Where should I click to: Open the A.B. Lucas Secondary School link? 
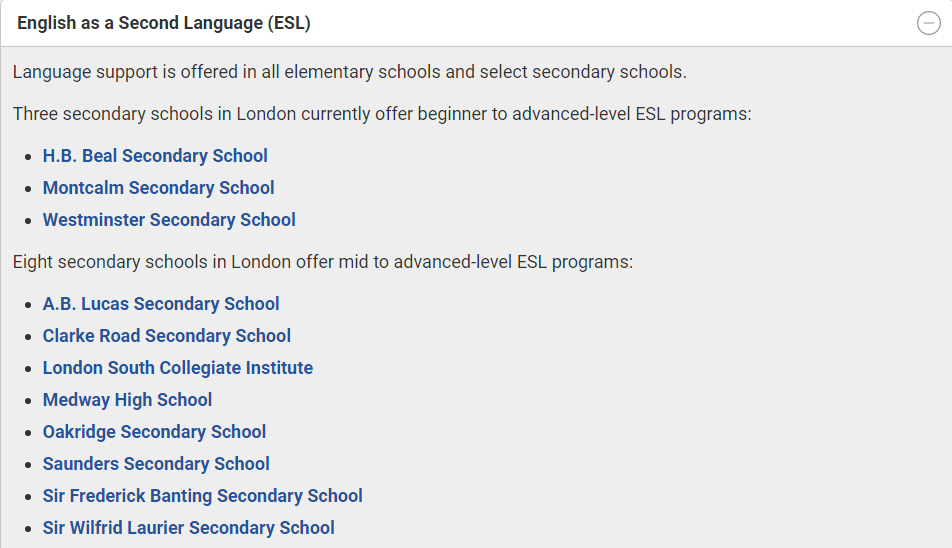point(161,304)
